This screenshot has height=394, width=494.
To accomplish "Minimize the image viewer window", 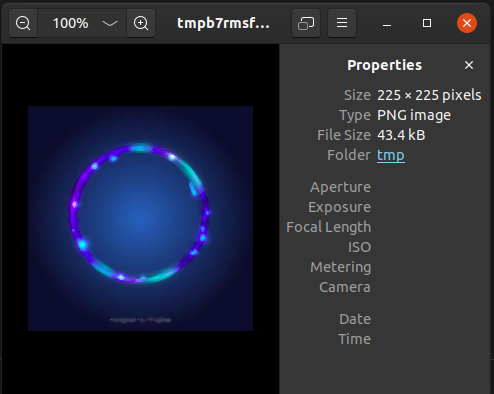I will click(387, 23).
